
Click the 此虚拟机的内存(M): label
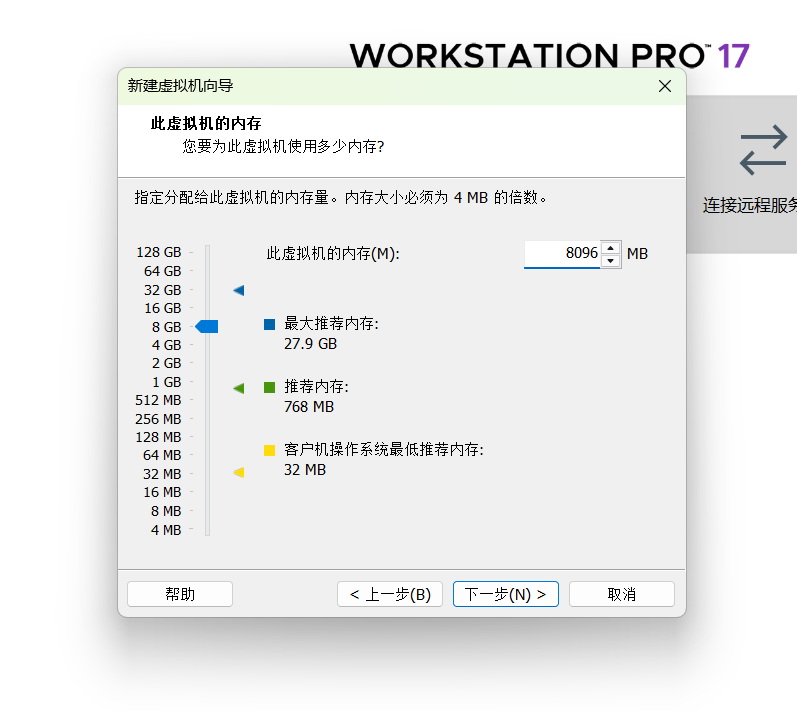tap(333, 253)
